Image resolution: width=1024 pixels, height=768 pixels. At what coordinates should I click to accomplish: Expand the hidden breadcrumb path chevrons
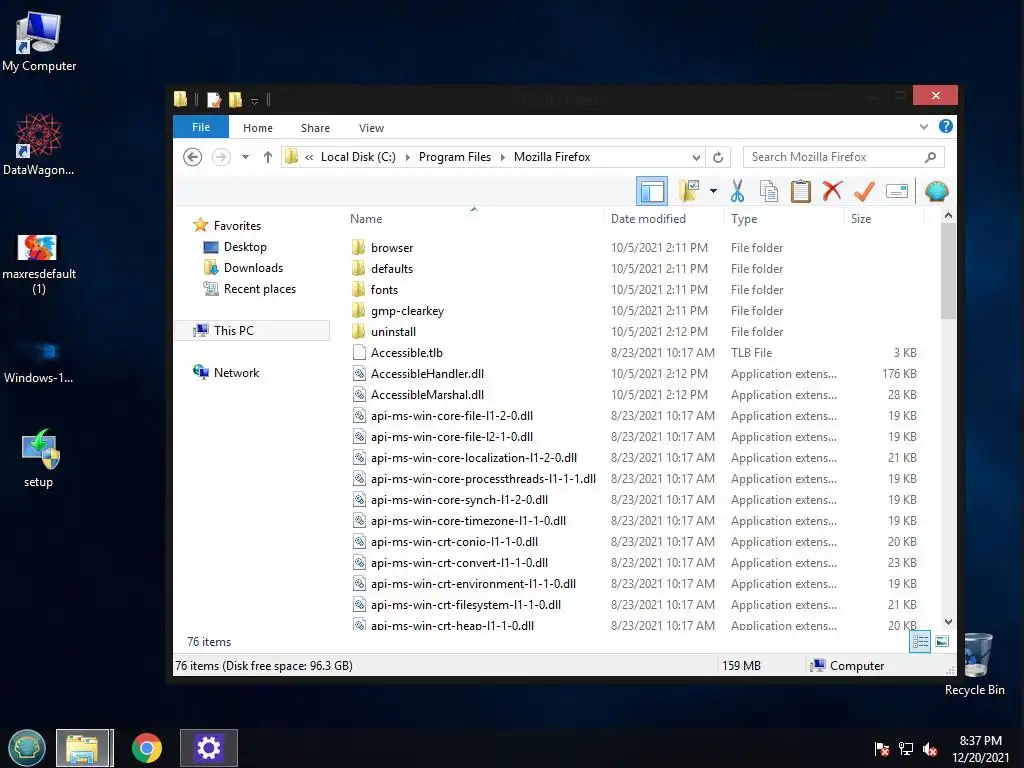pyautogui.click(x=309, y=157)
